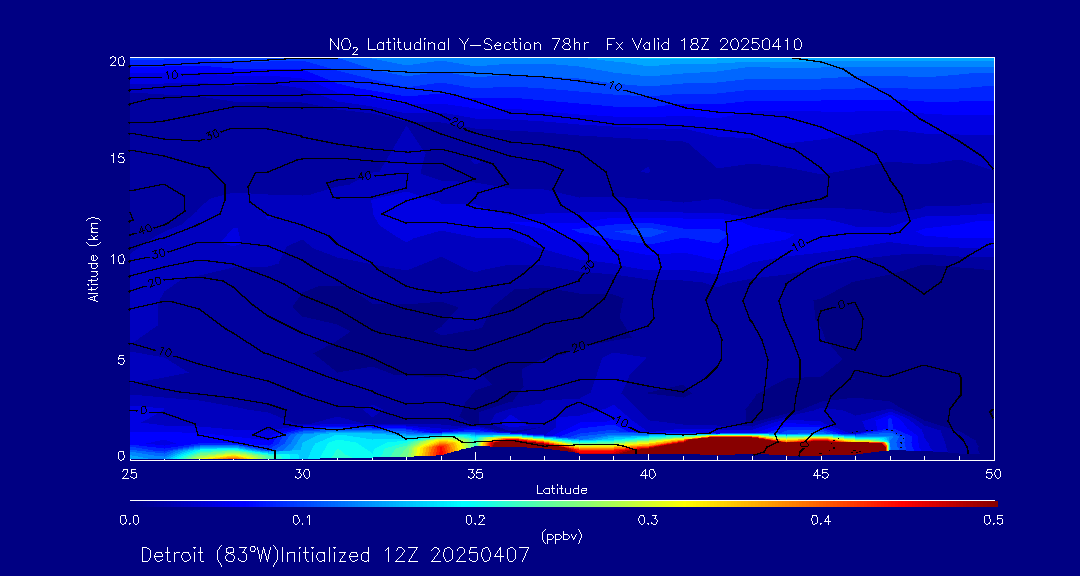
Task: Click the altitude axis tick label 15
Action: [x=117, y=158]
